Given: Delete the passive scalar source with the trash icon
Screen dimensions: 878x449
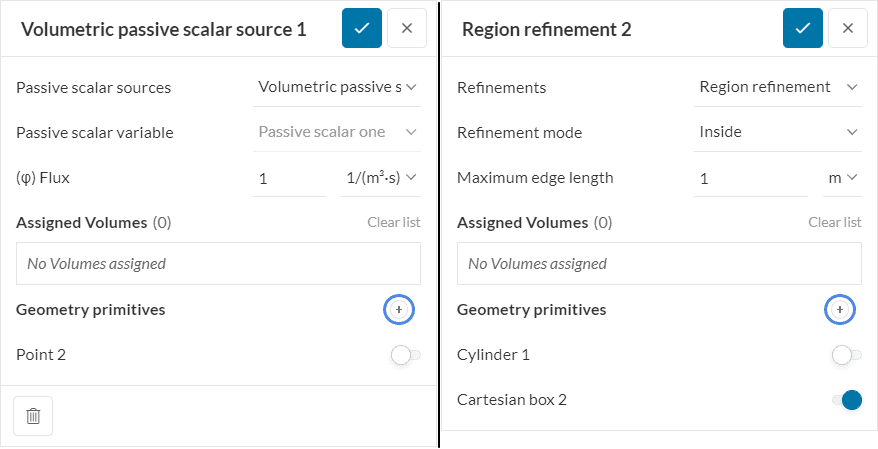Looking at the screenshot, I should pyautogui.click(x=33, y=415).
